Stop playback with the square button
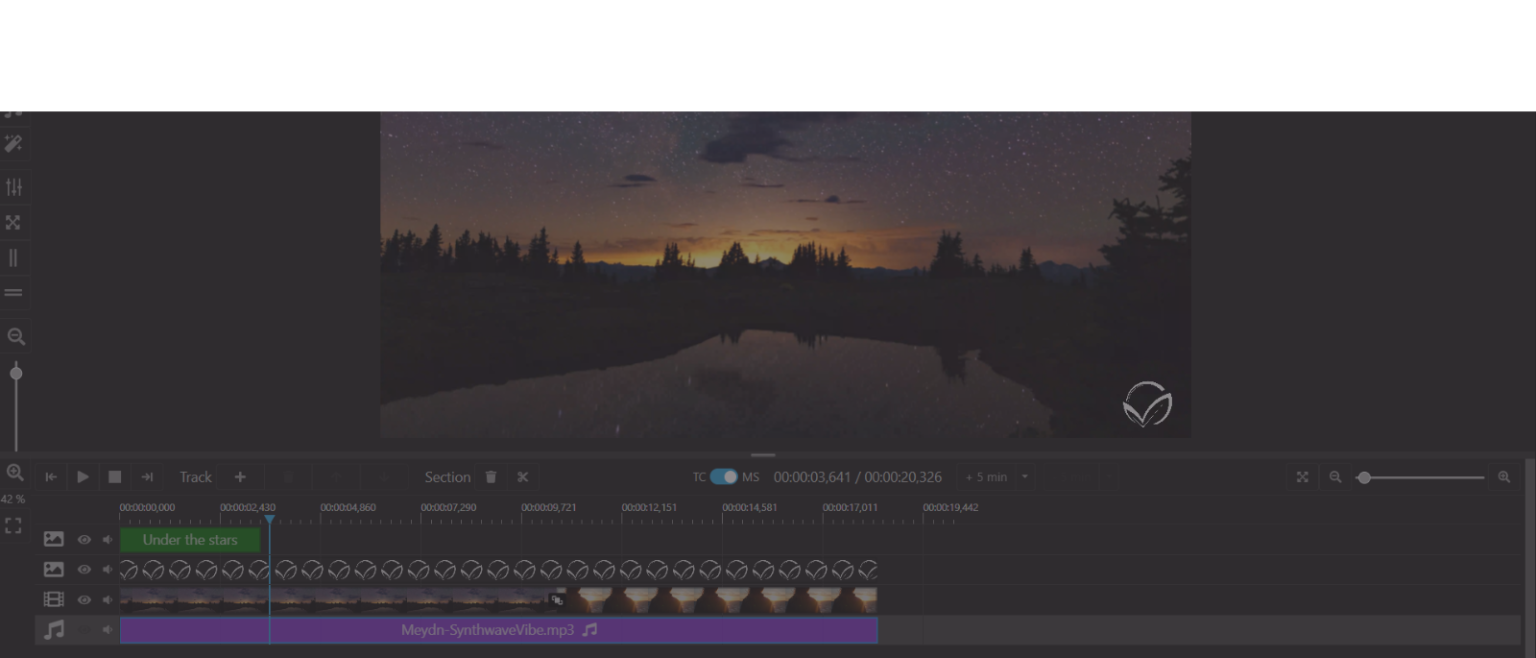The height and width of the screenshot is (658, 1536). pyautogui.click(x=115, y=477)
